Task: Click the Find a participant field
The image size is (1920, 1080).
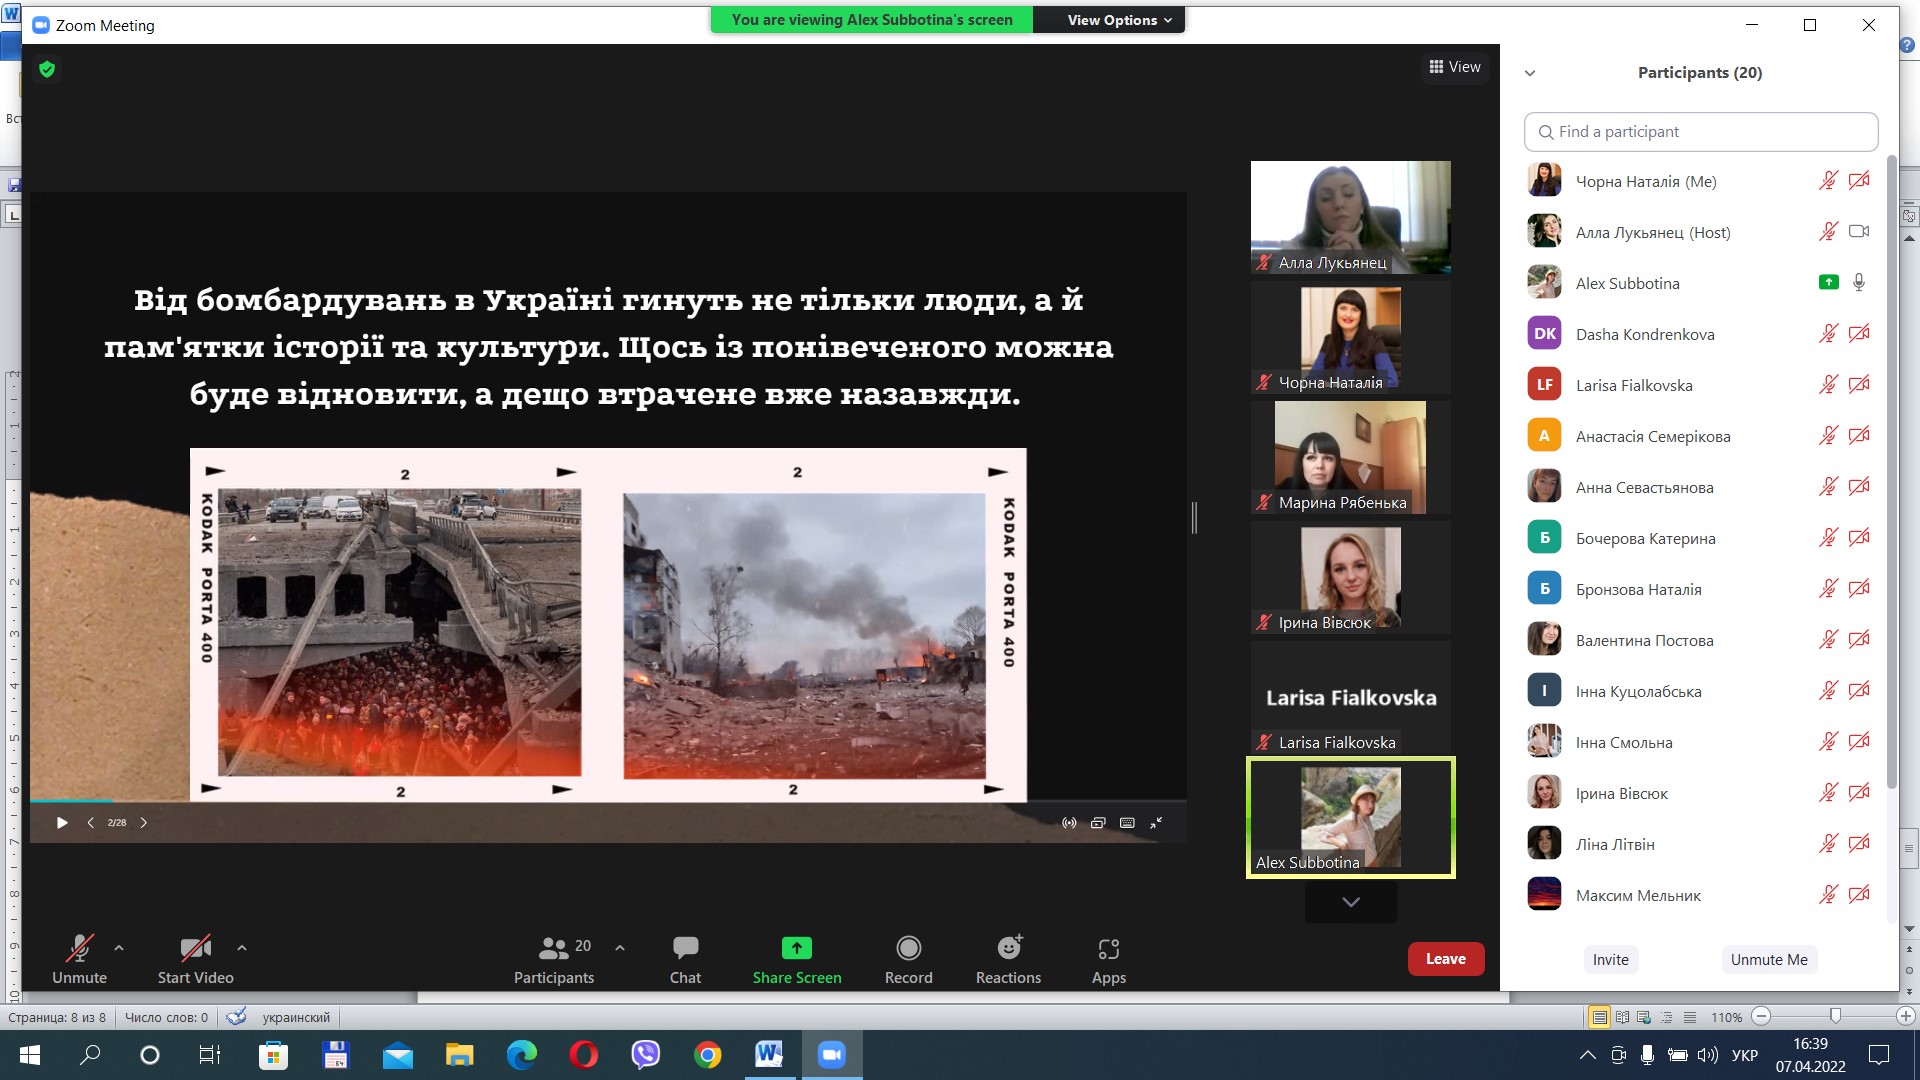Action: point(1700,132)
